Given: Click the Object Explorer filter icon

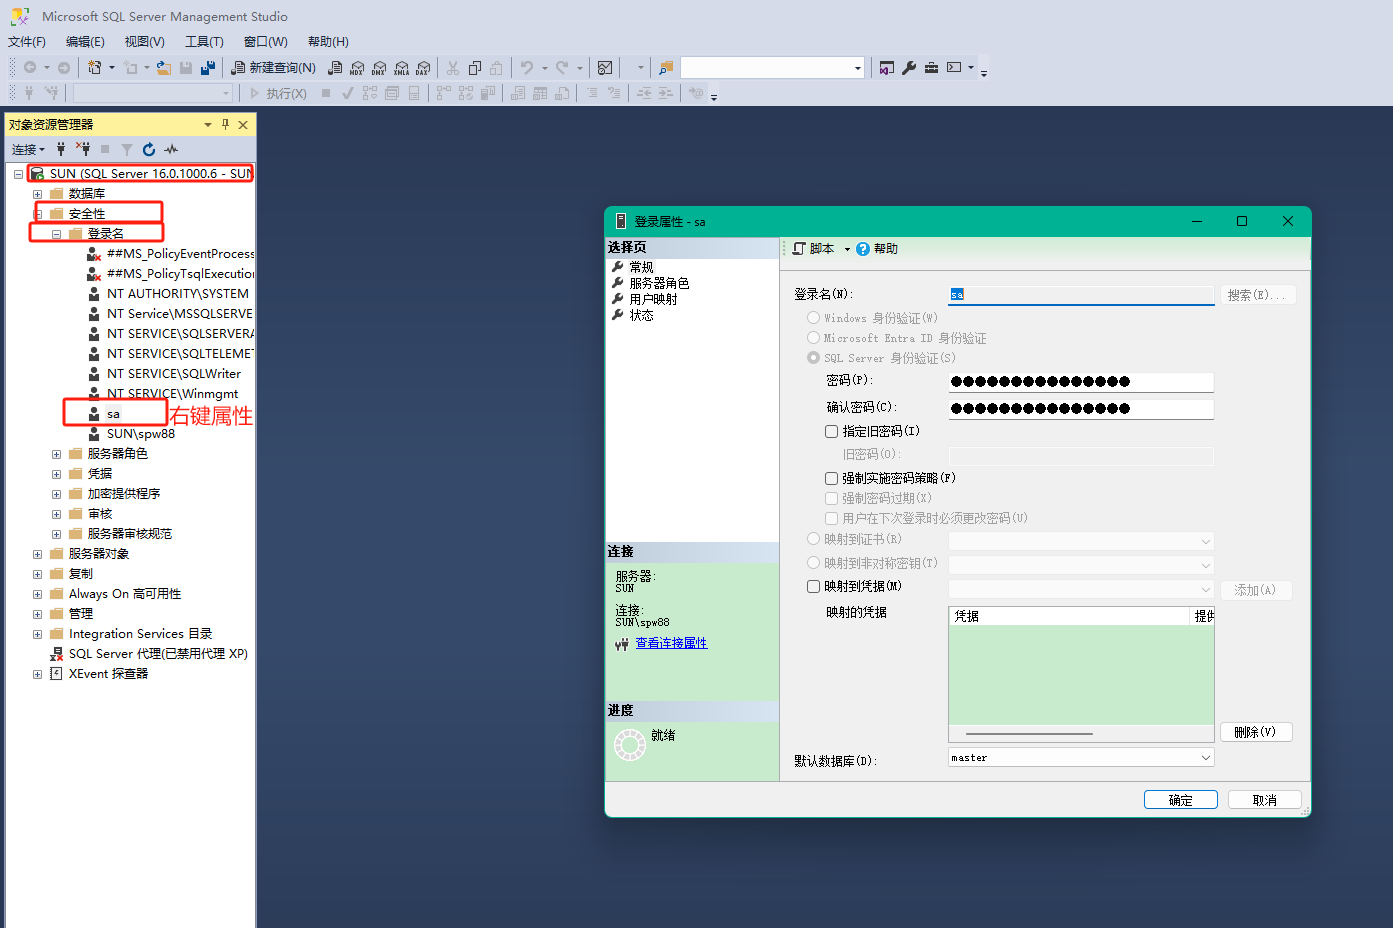Looking at the screenshot, I should pyautogui.click(x=127, y=149).
